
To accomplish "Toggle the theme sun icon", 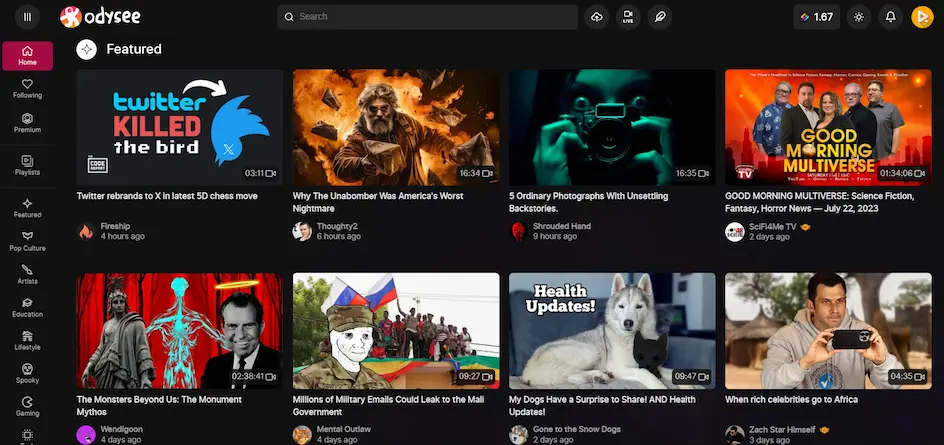I will coord(859,17).
